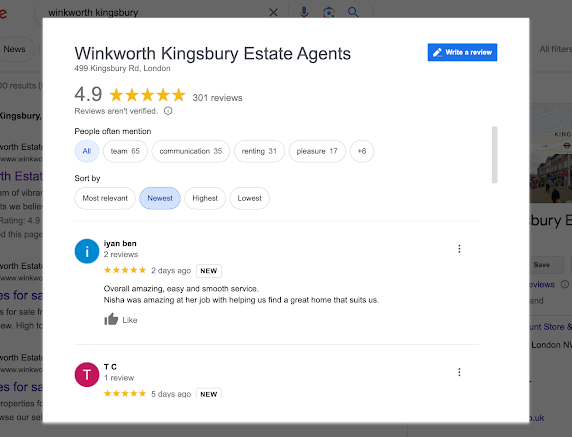Click the thumbs-up Like icon
The height and width of the screenshot is (437, 572).
[x=111, y=320]
